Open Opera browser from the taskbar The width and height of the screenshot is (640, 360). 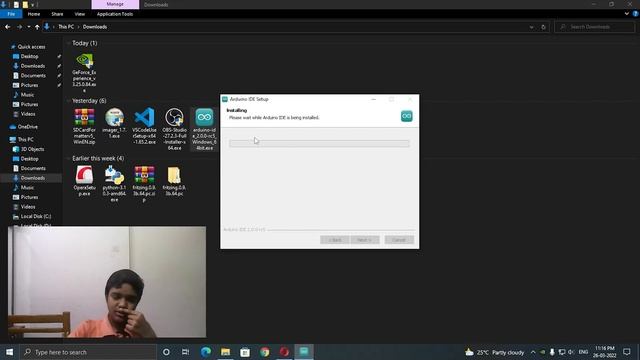pos(284,352)
